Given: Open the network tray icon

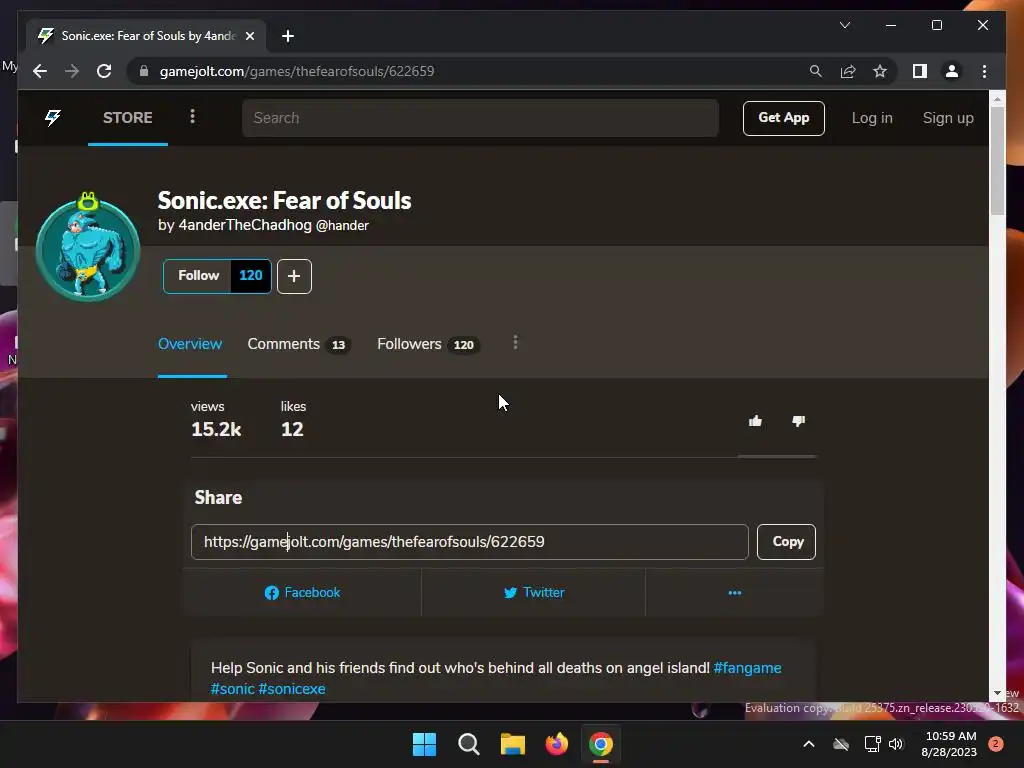Looking at the screenshot, I should tap(872, 744).
